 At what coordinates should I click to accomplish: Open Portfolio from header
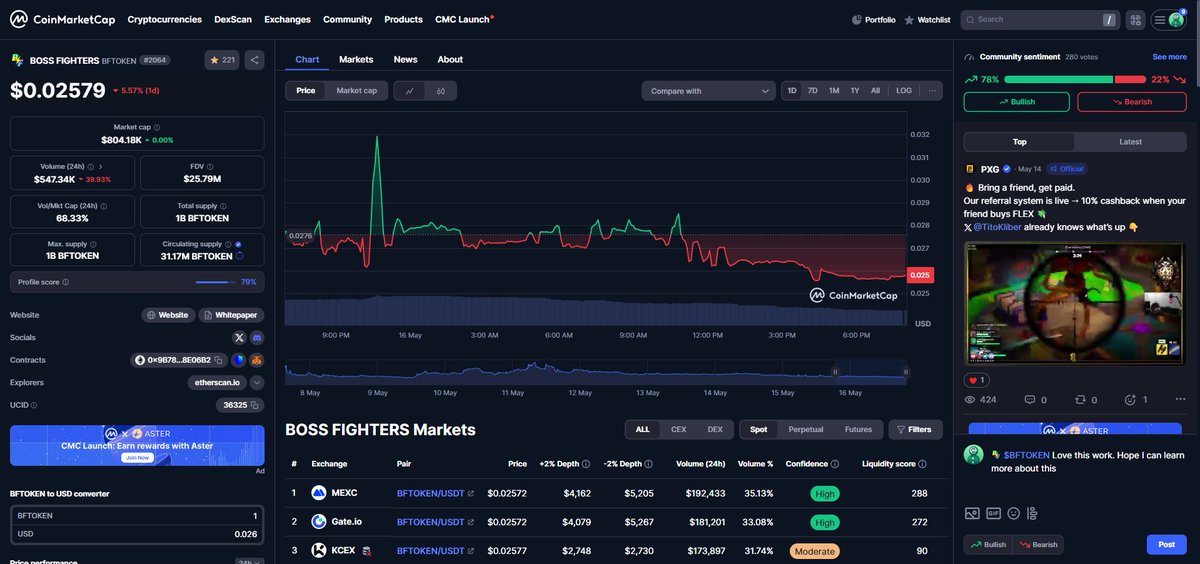(873, 20)
